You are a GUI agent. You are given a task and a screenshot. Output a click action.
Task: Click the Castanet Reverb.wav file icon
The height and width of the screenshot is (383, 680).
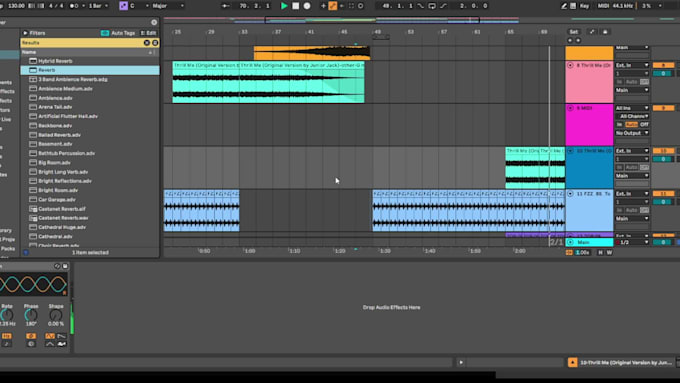(33, 218)
